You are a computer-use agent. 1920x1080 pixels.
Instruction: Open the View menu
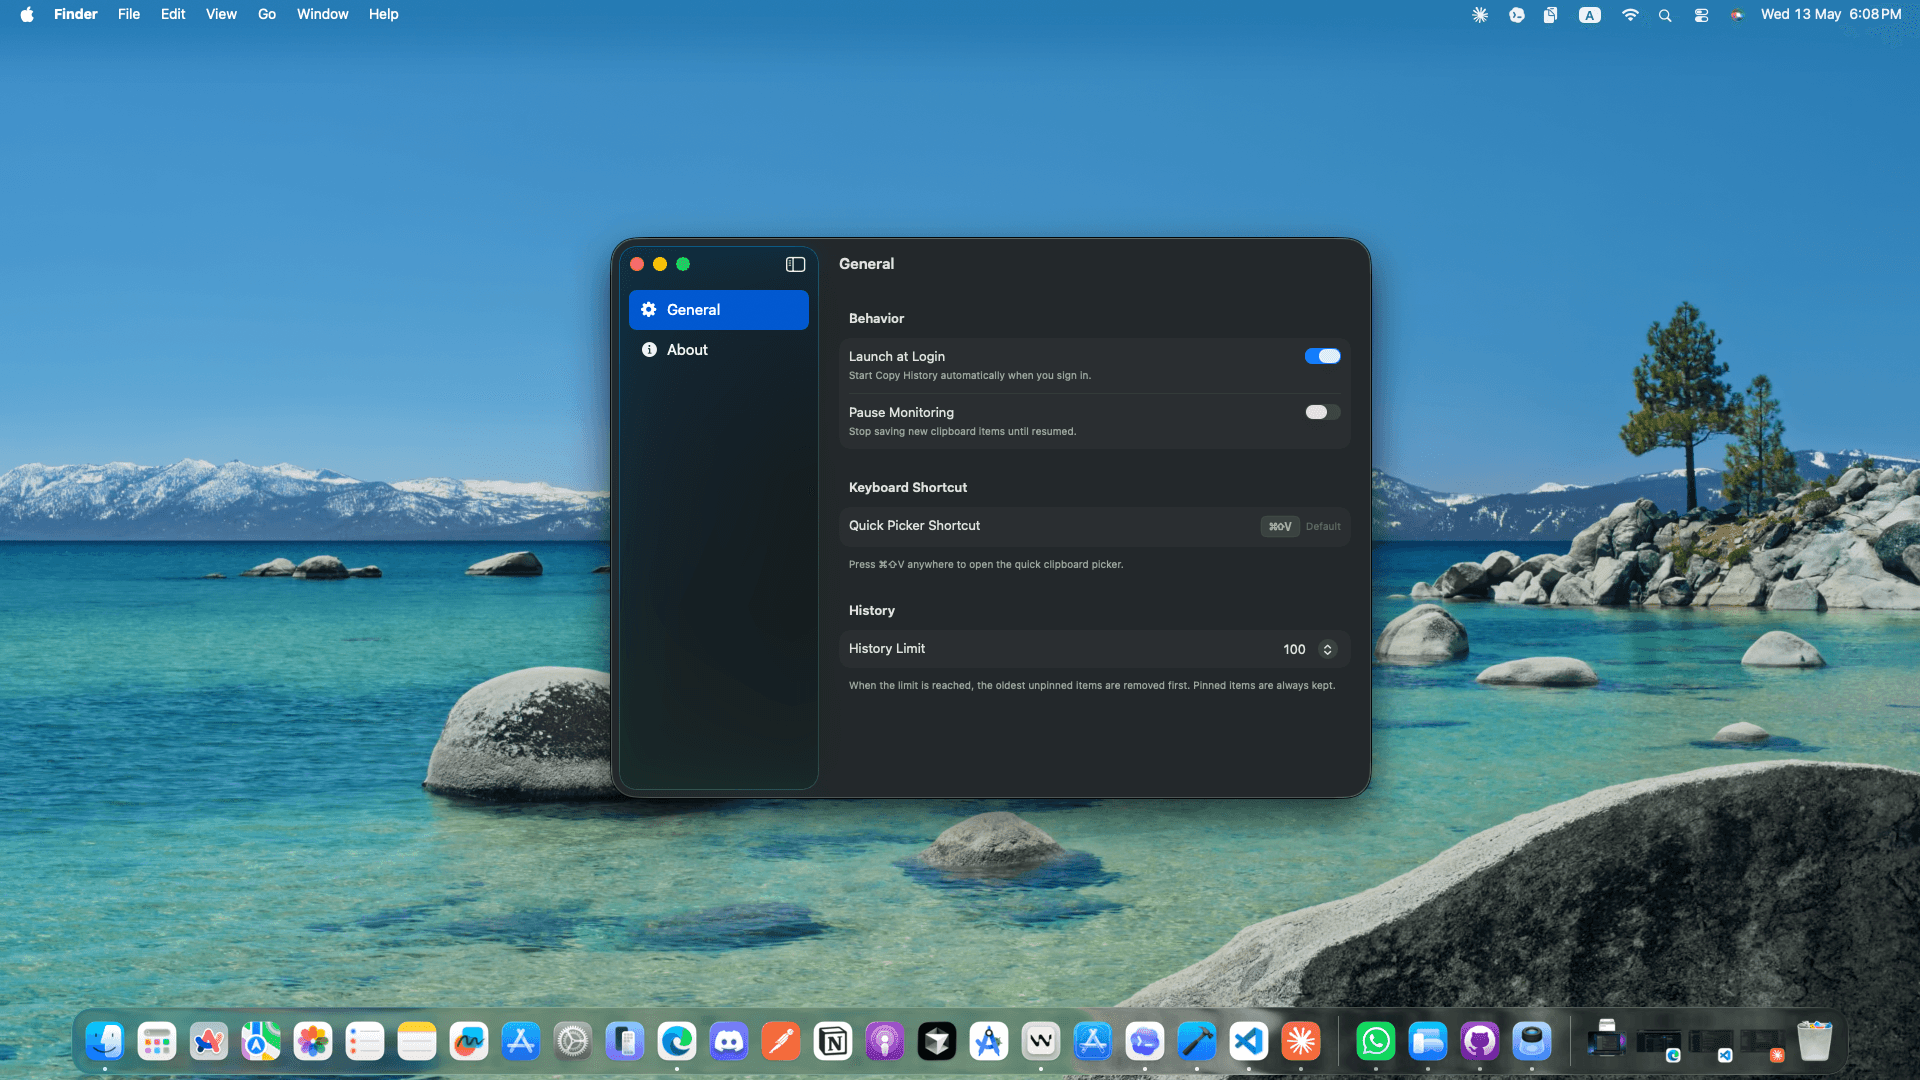click(x=221, y=14)
